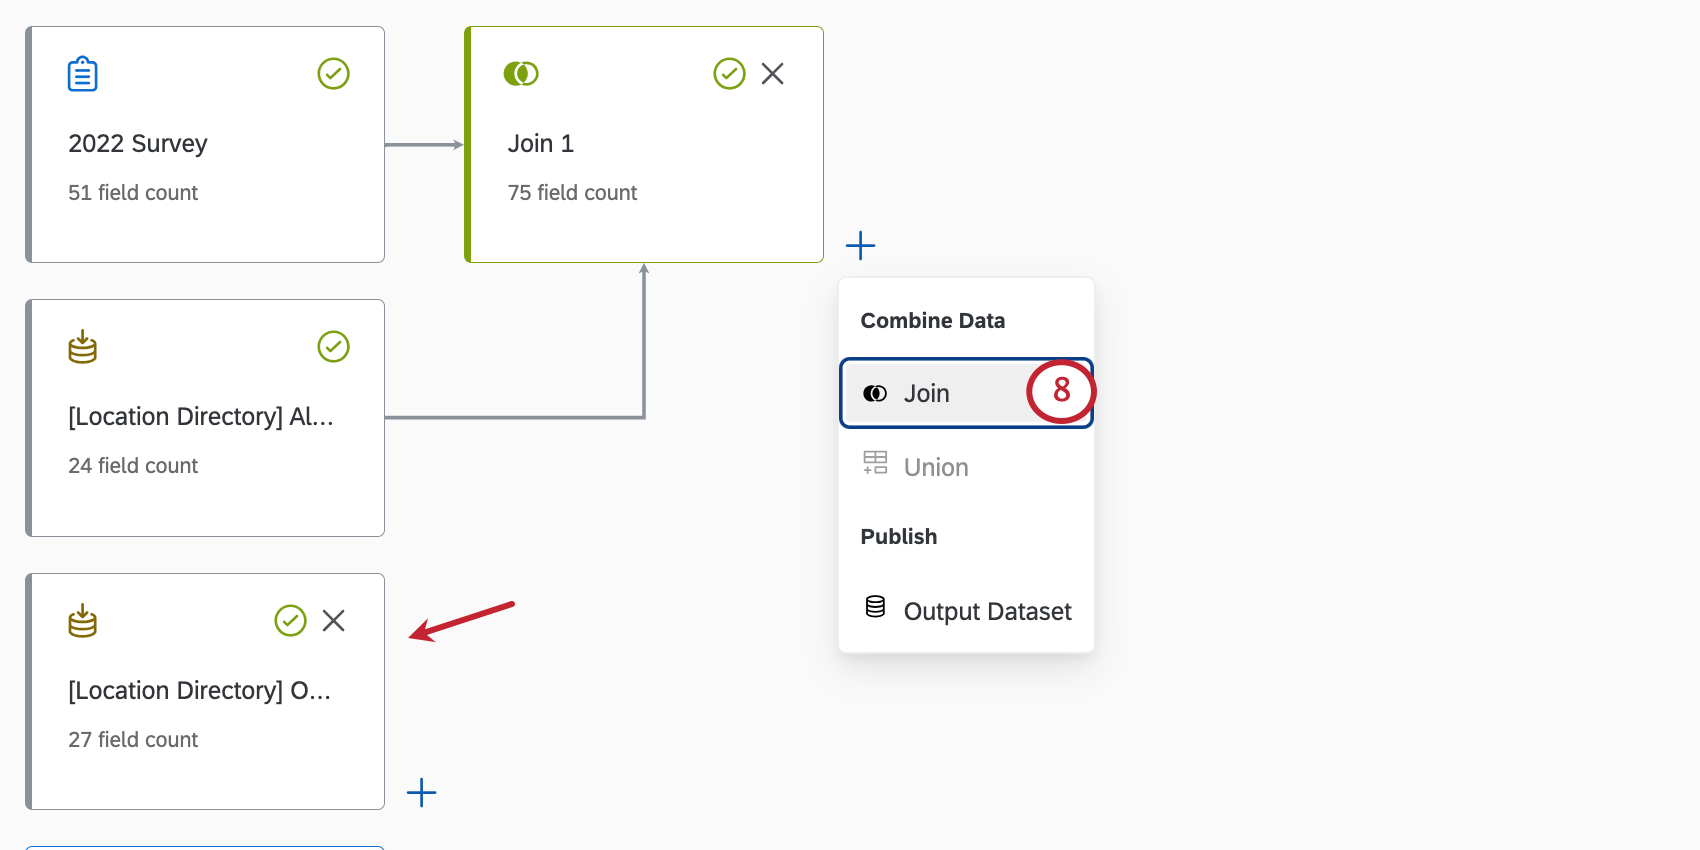Open plus menu beside [Location Directory] O... node
The image size is (1700, 850).
point(421,792)
